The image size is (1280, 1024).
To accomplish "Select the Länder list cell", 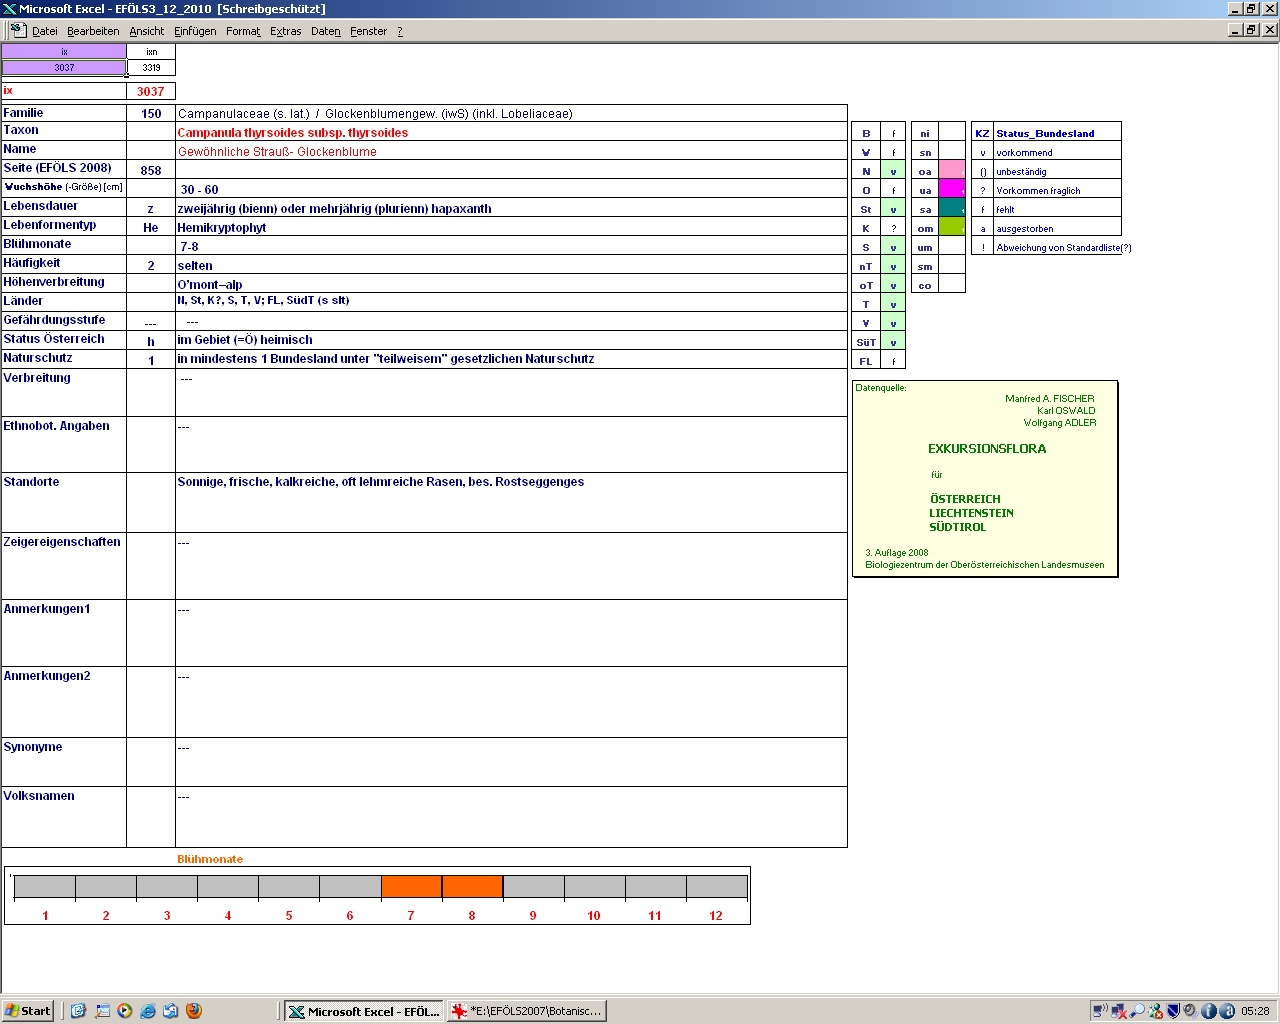I will pos(511,302).
